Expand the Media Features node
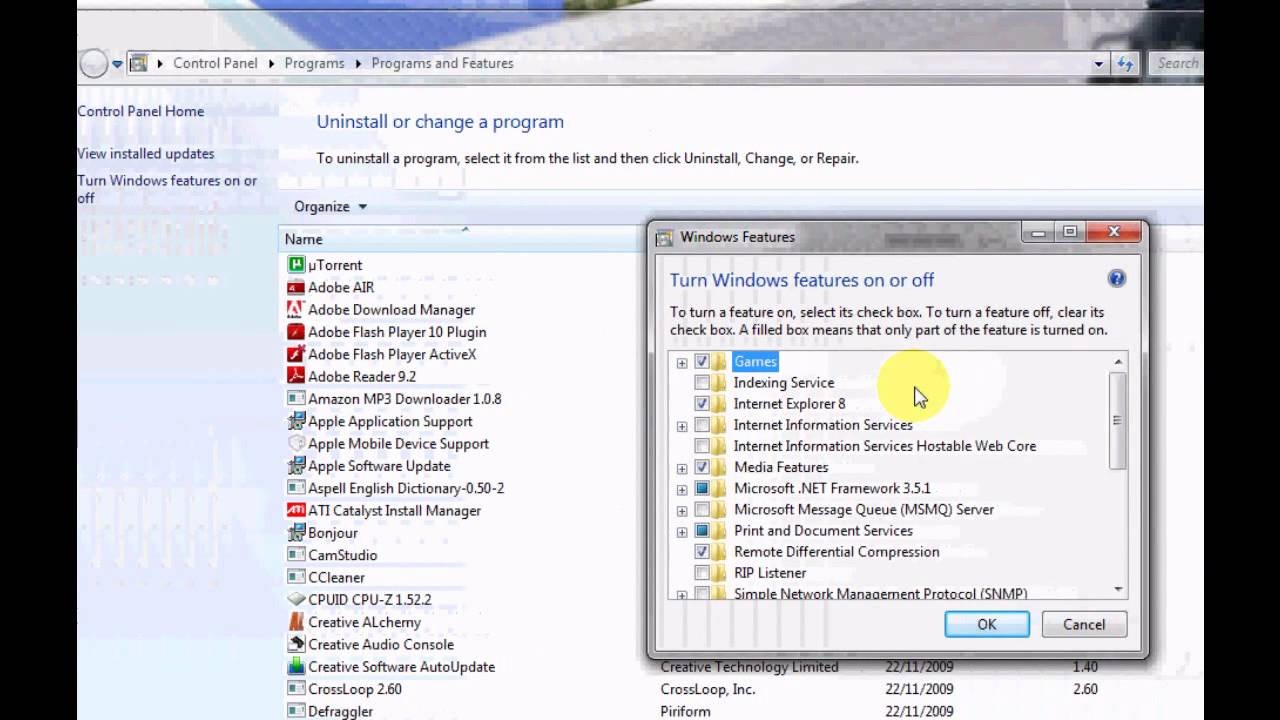Image resolution: width=1280 pixels, height=720 pixels. [682, 468]
